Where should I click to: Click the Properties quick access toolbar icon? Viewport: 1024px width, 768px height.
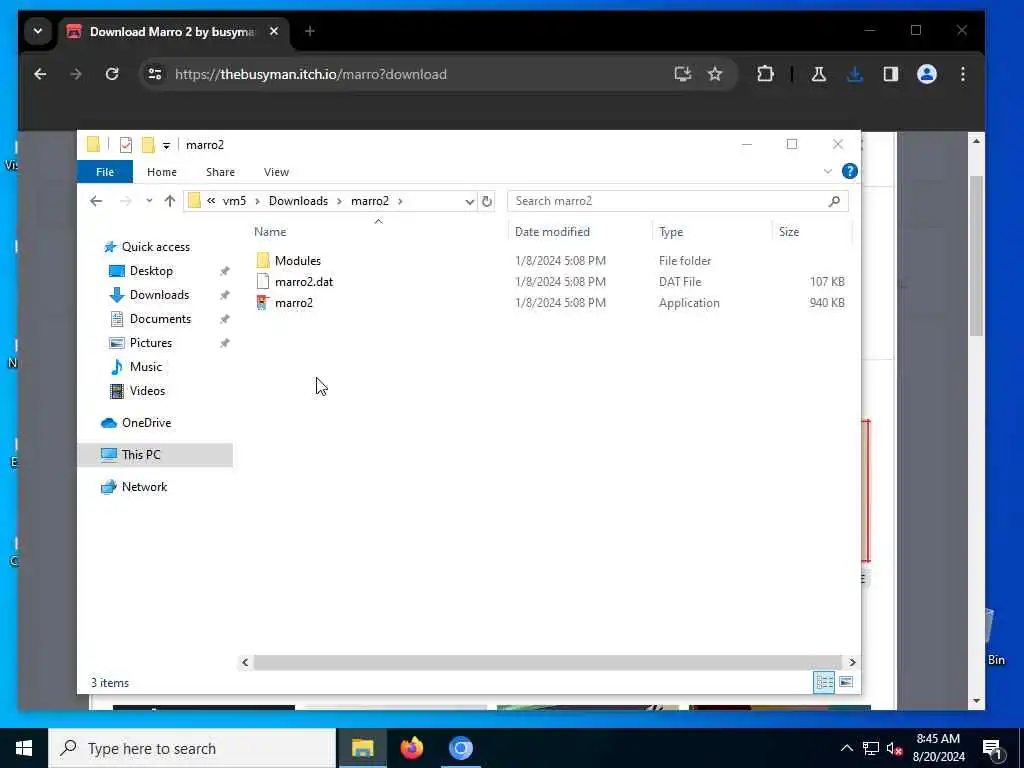pos(126,144)
